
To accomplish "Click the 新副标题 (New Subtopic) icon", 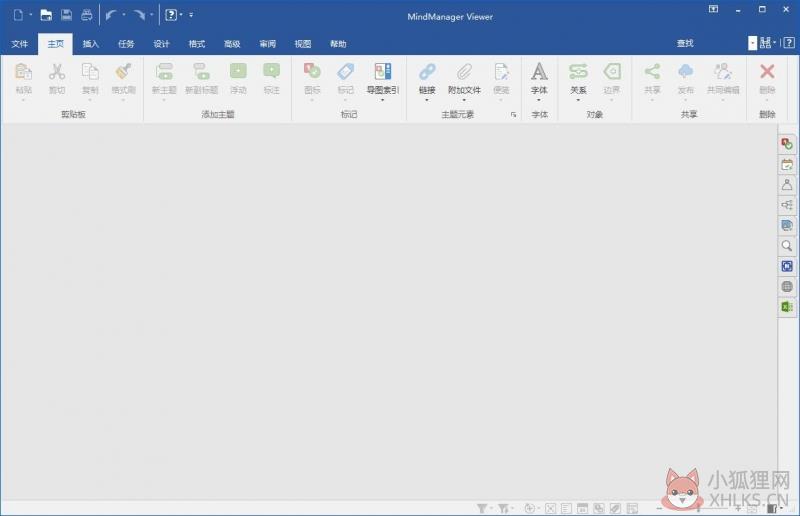I will click(201, 71).
